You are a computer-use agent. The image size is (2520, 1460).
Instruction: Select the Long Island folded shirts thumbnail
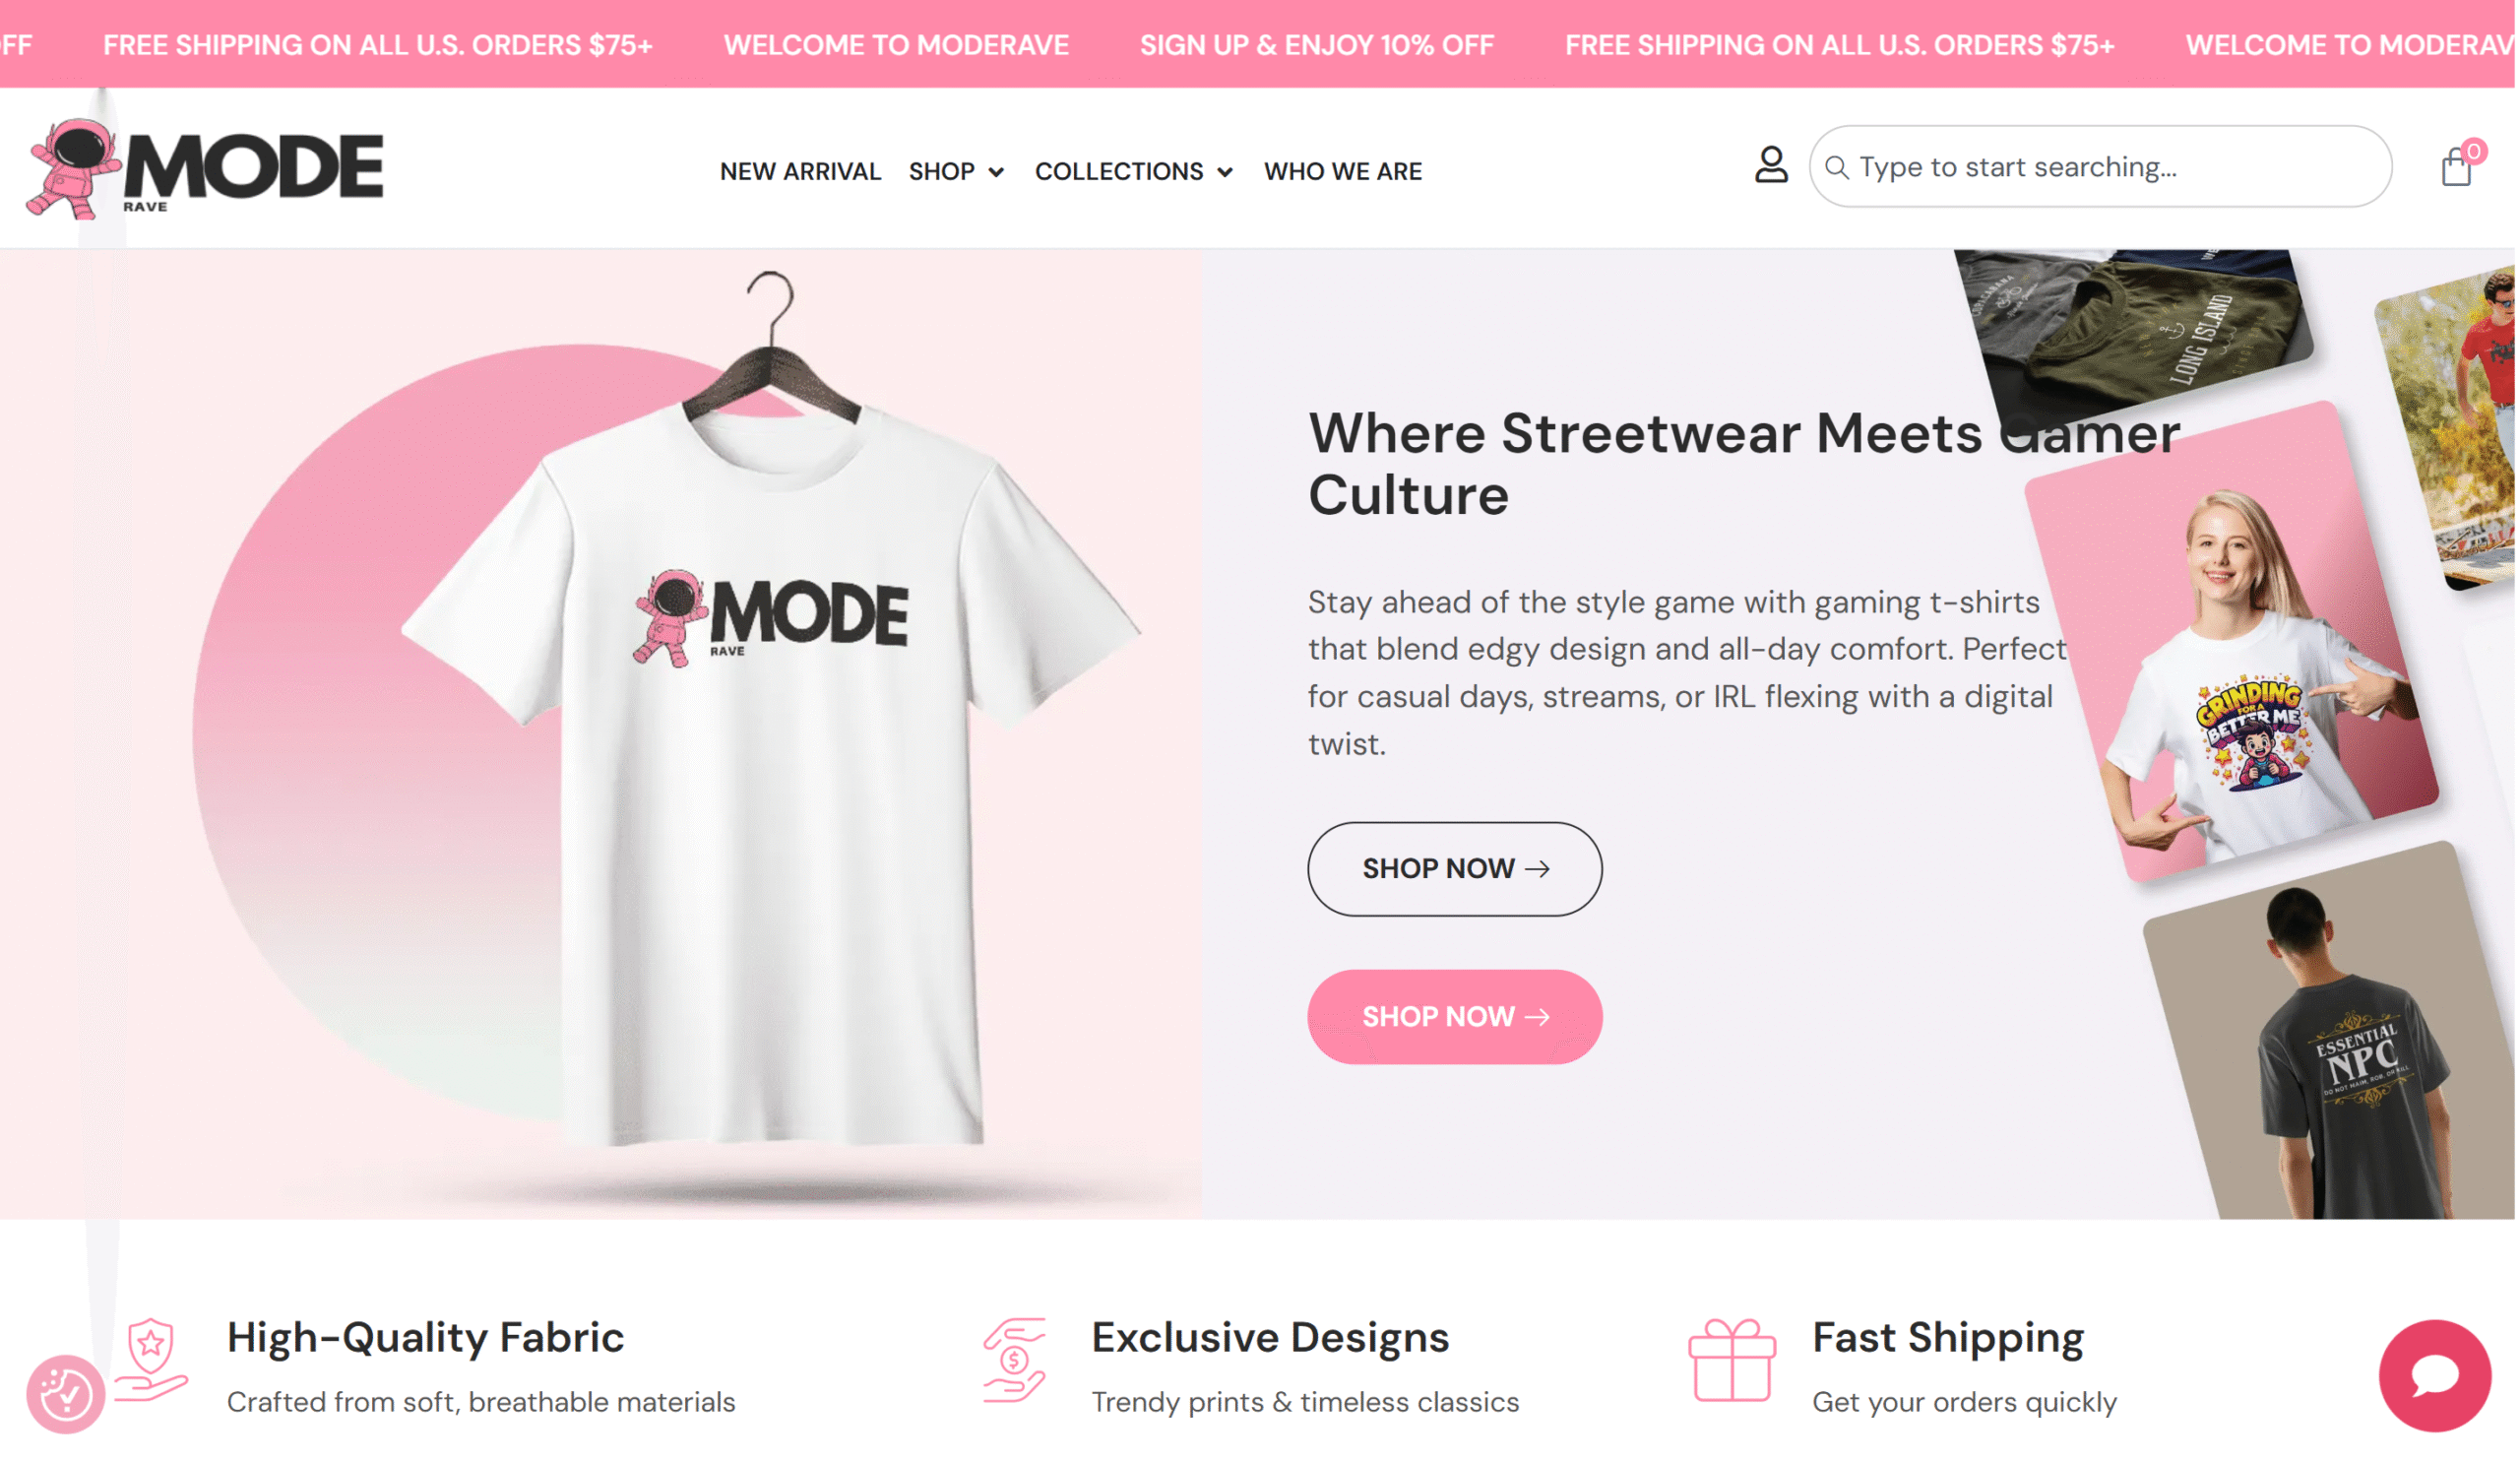pos(2135,330)
